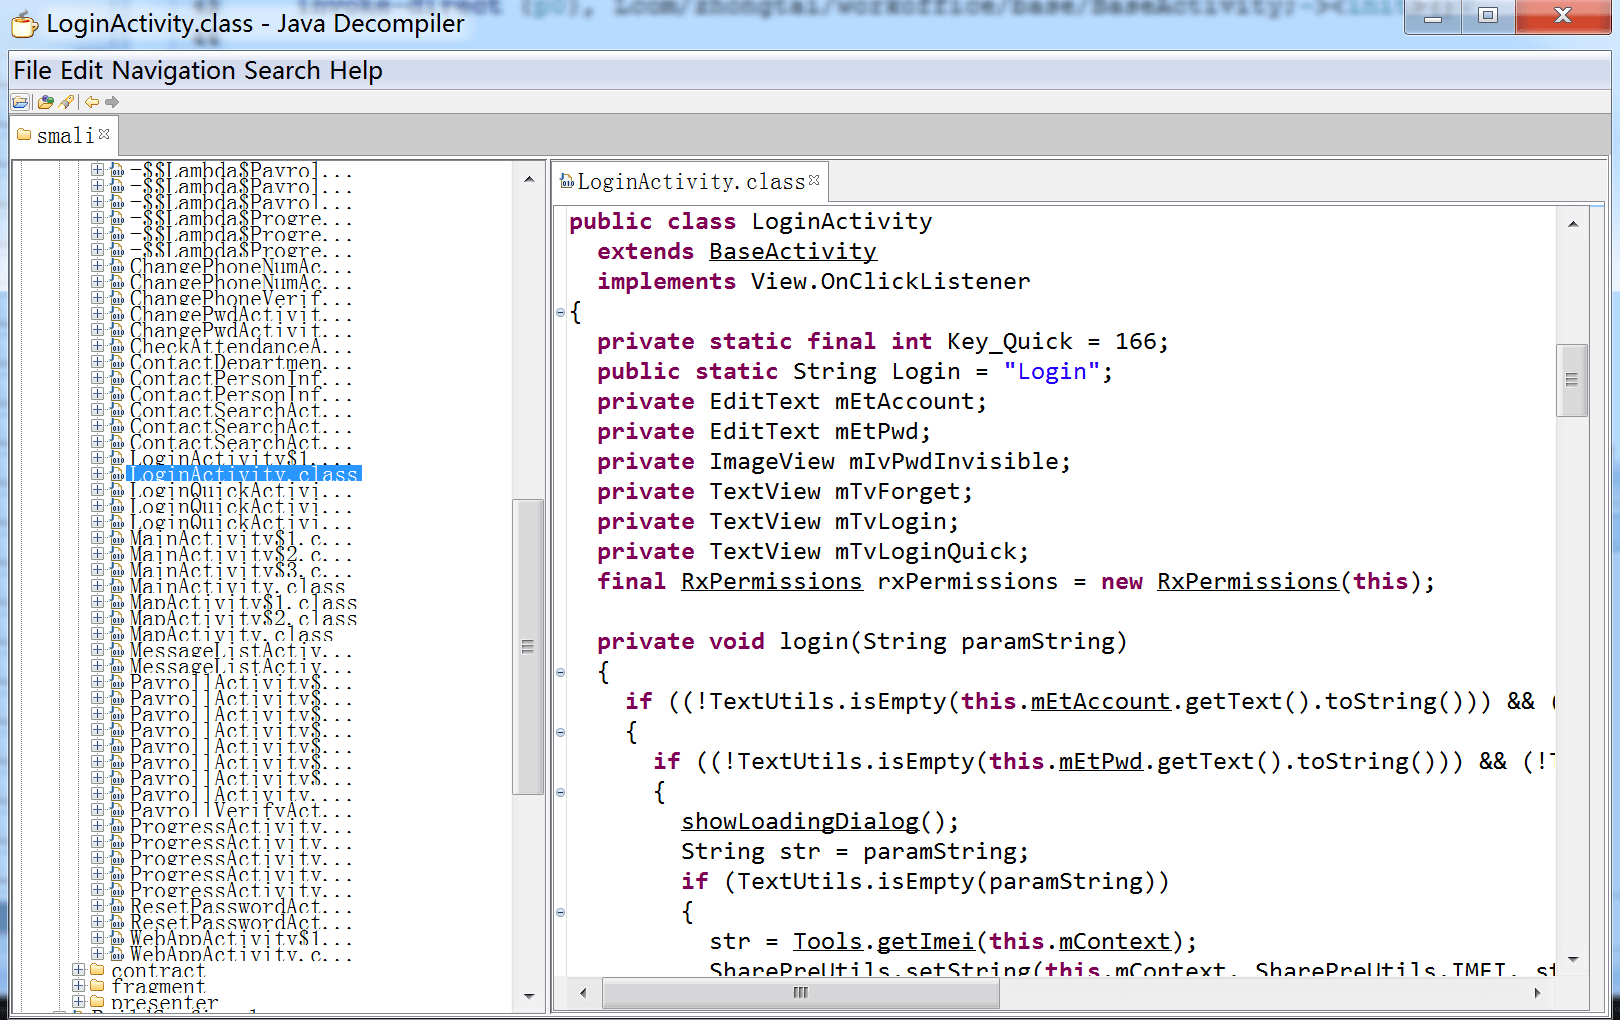Click the Open File toolbar icon
This screenshot has width=1620, height=1020.
point(20,102)
